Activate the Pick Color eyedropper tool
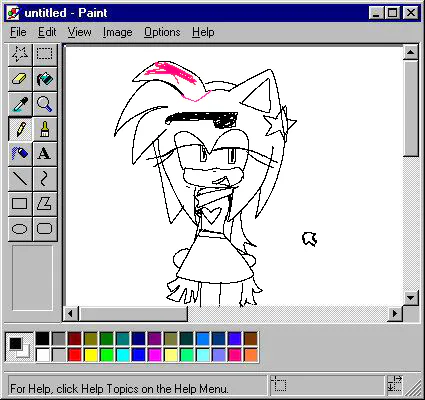 pyautogui.click(x=20, y=104)
